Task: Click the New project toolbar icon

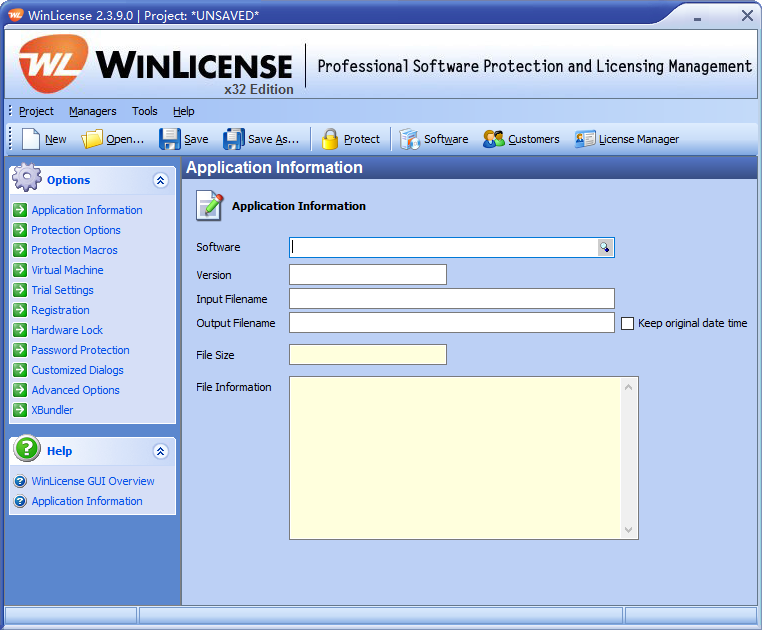Action: click(x=31, y=139)
